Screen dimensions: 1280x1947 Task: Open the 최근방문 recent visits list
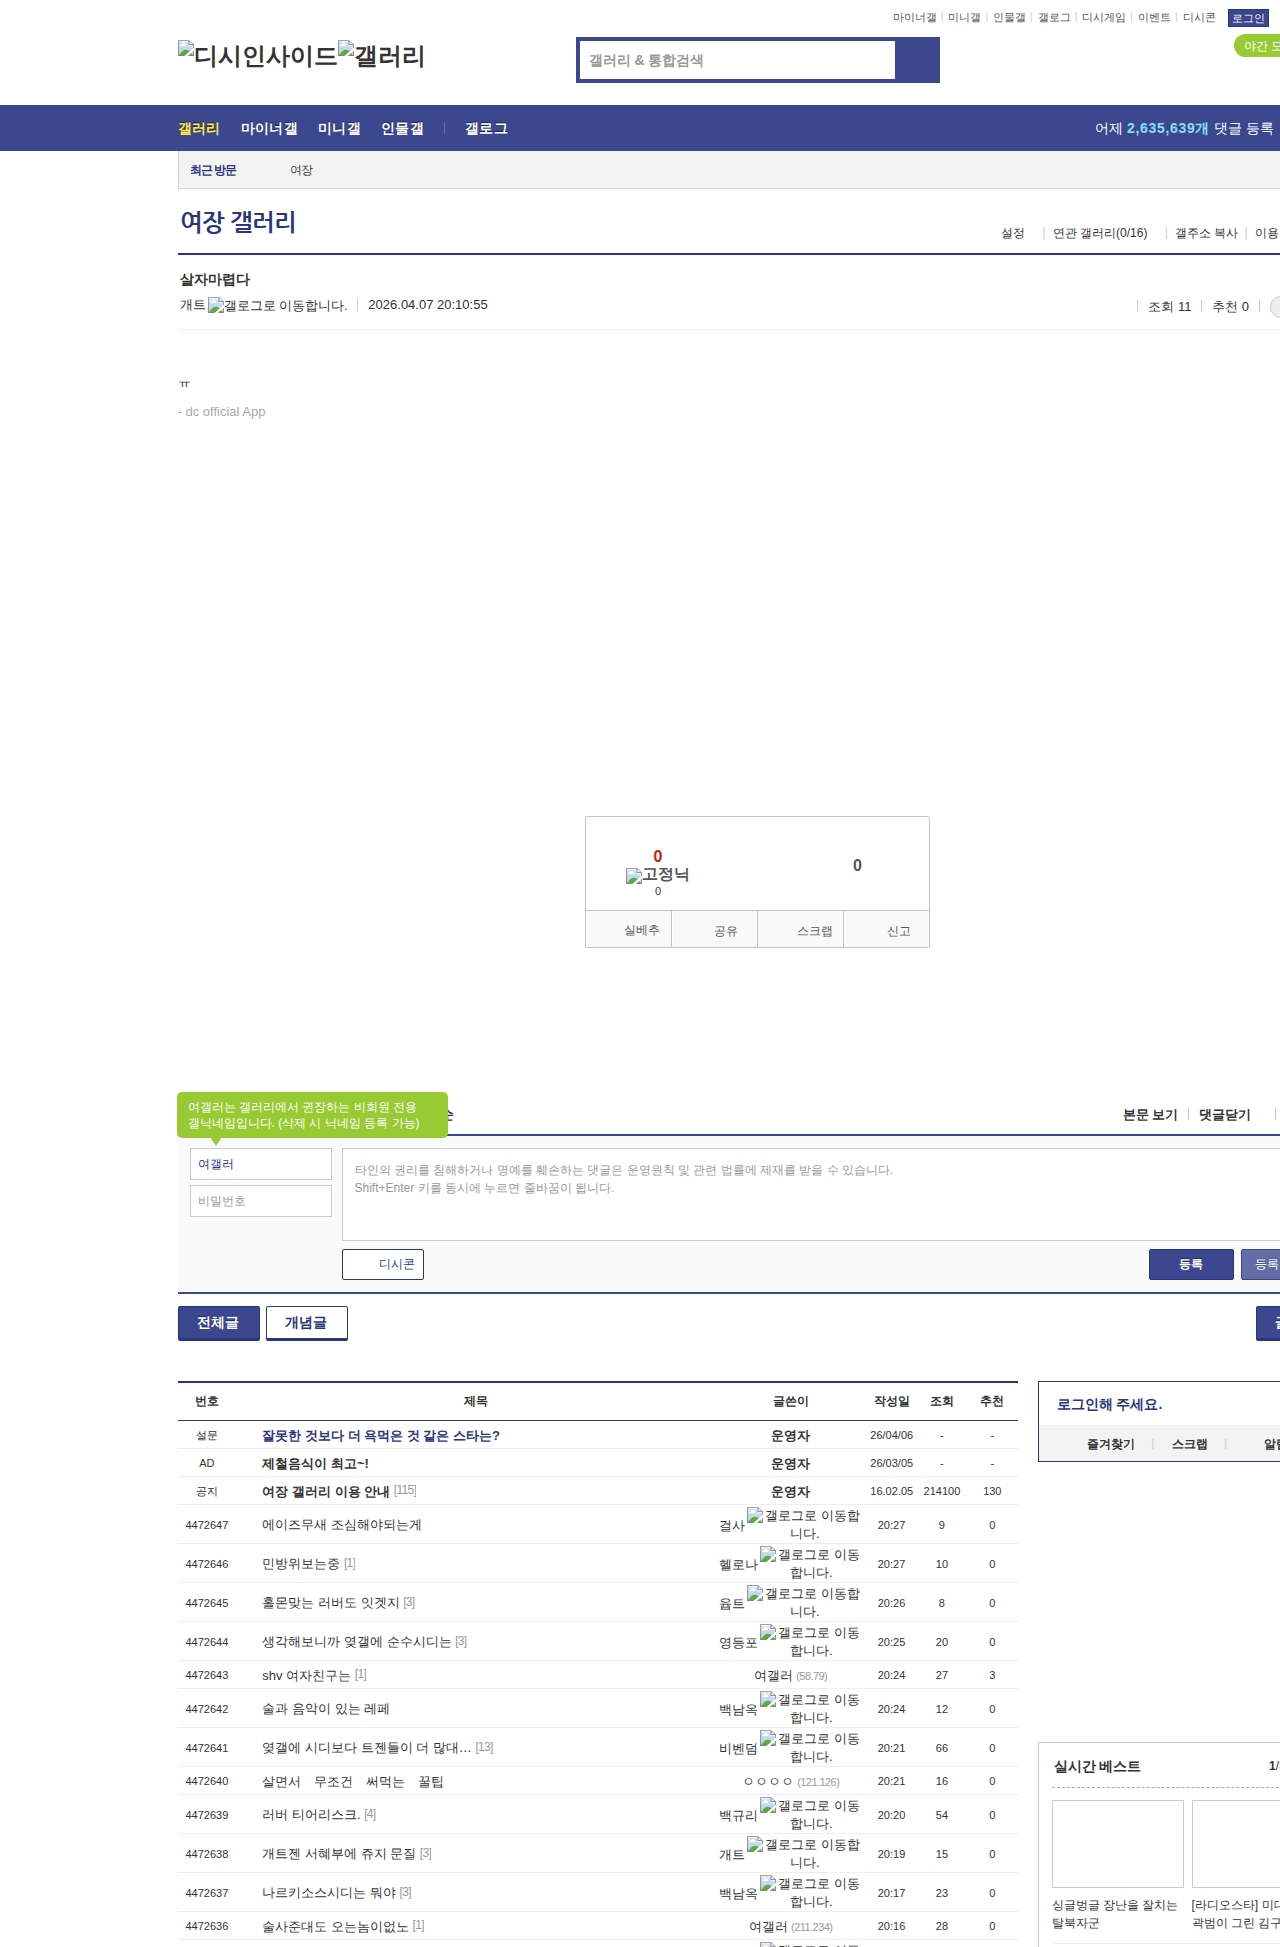(x=213, y=171)
